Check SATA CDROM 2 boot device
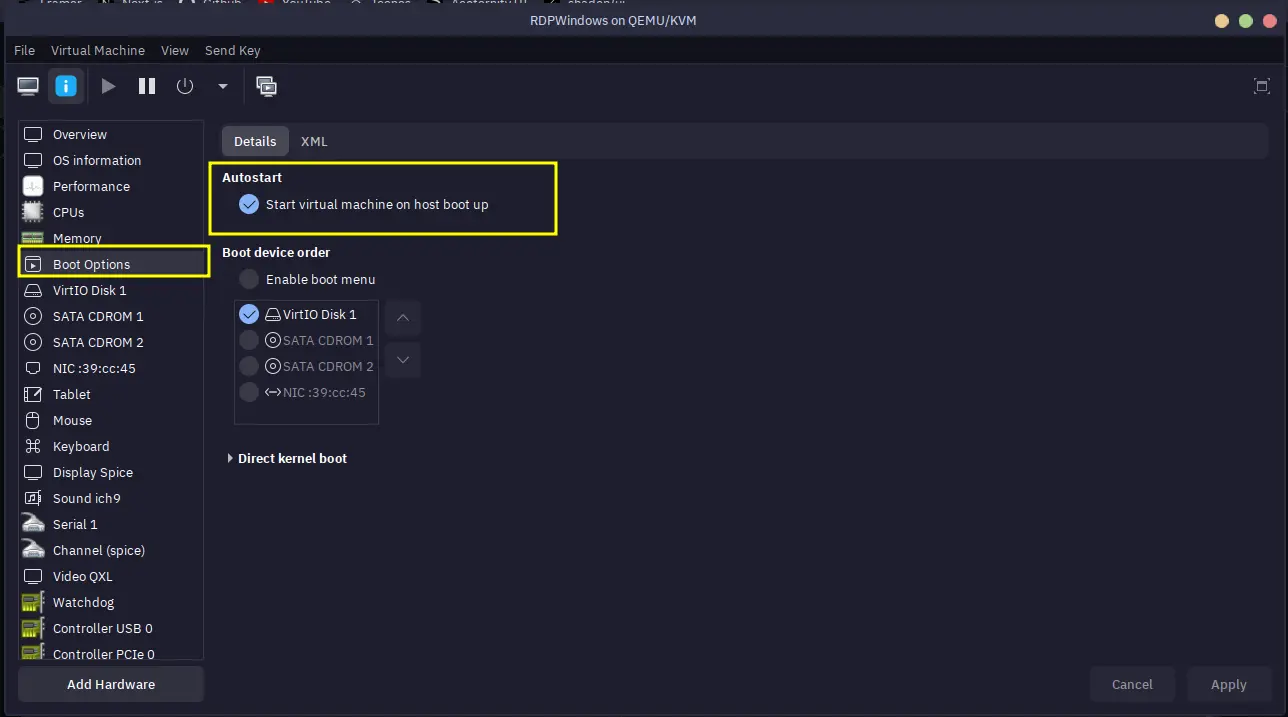Viewport: 1288px width, 717px height. [x=249, y=366]
